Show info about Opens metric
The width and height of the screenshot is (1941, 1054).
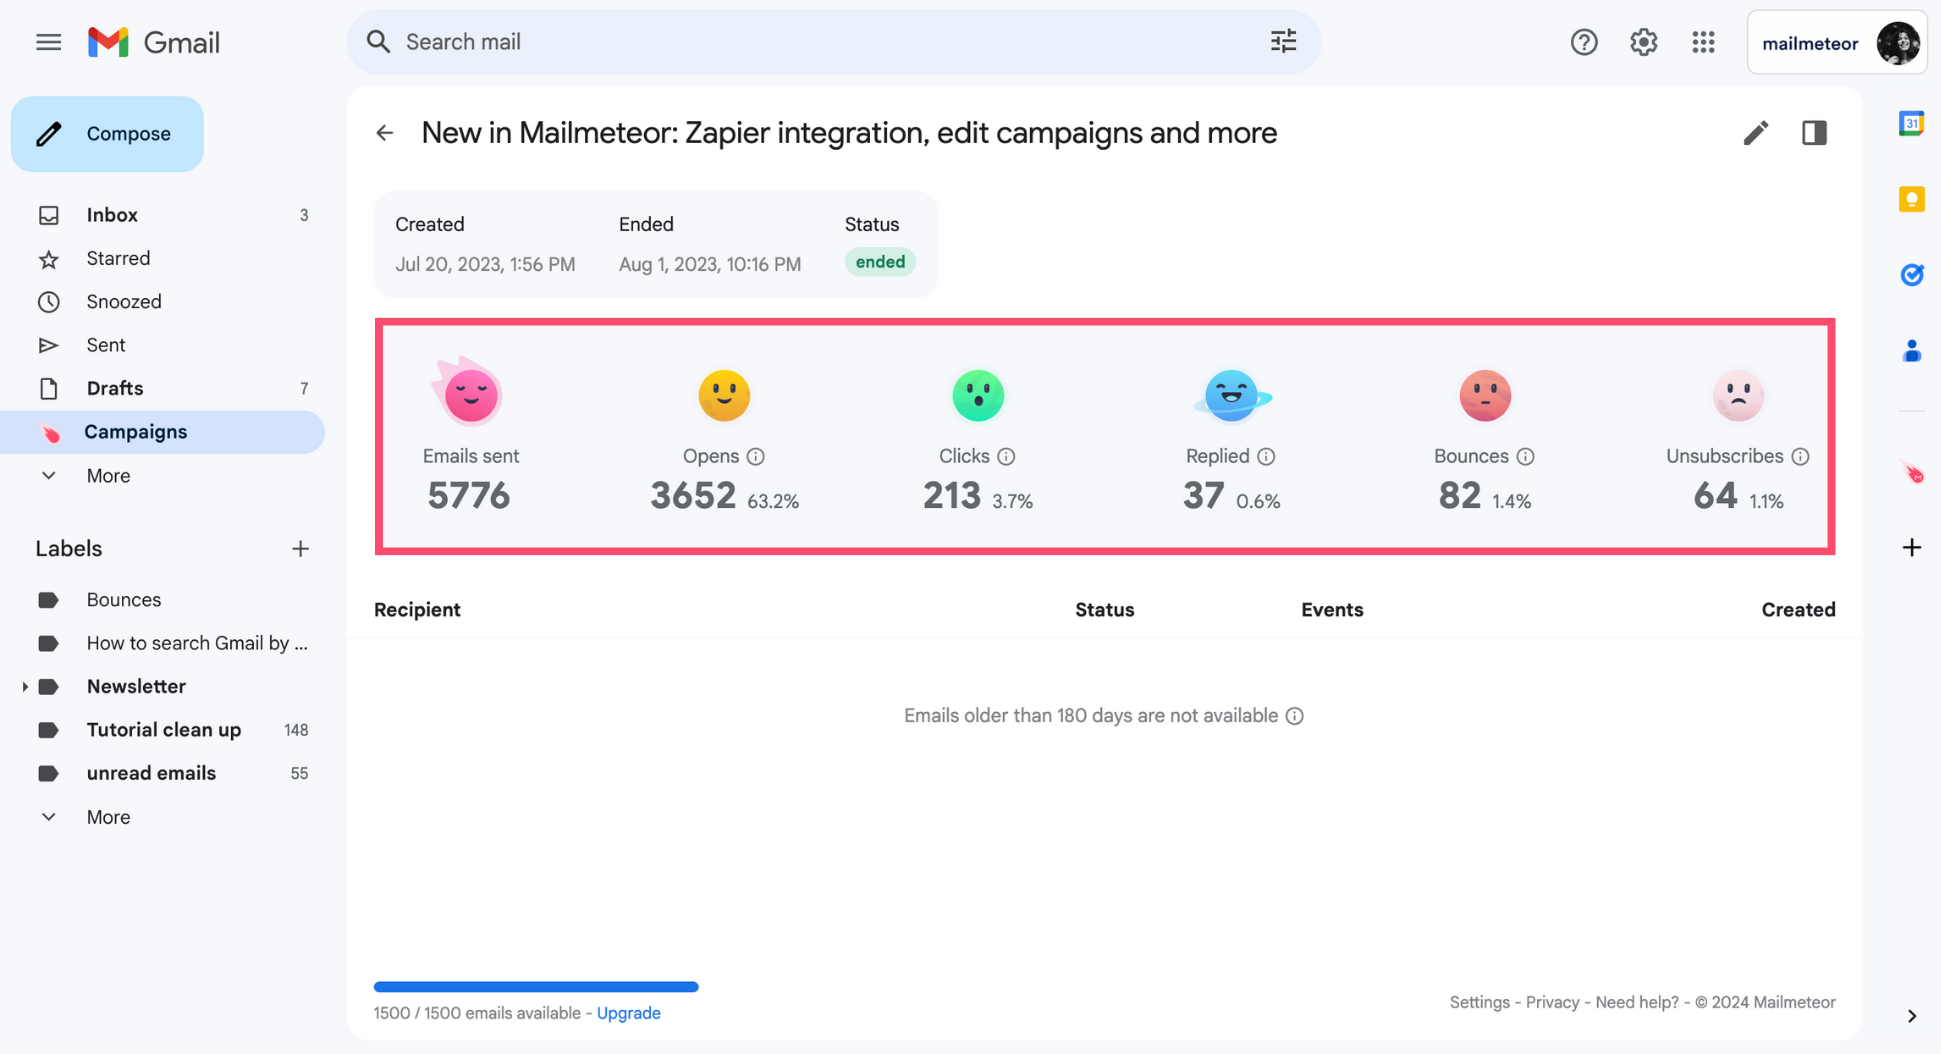click(756, 457)
